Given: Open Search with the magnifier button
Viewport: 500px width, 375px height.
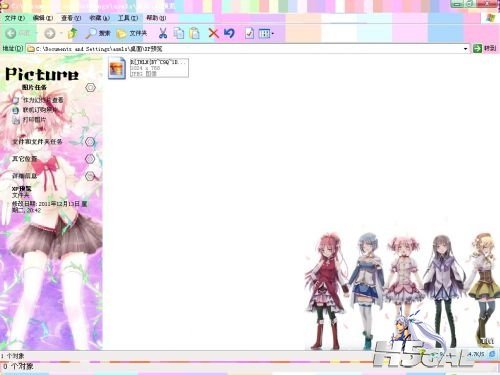Looking at the screenshot, I should 97,33.
